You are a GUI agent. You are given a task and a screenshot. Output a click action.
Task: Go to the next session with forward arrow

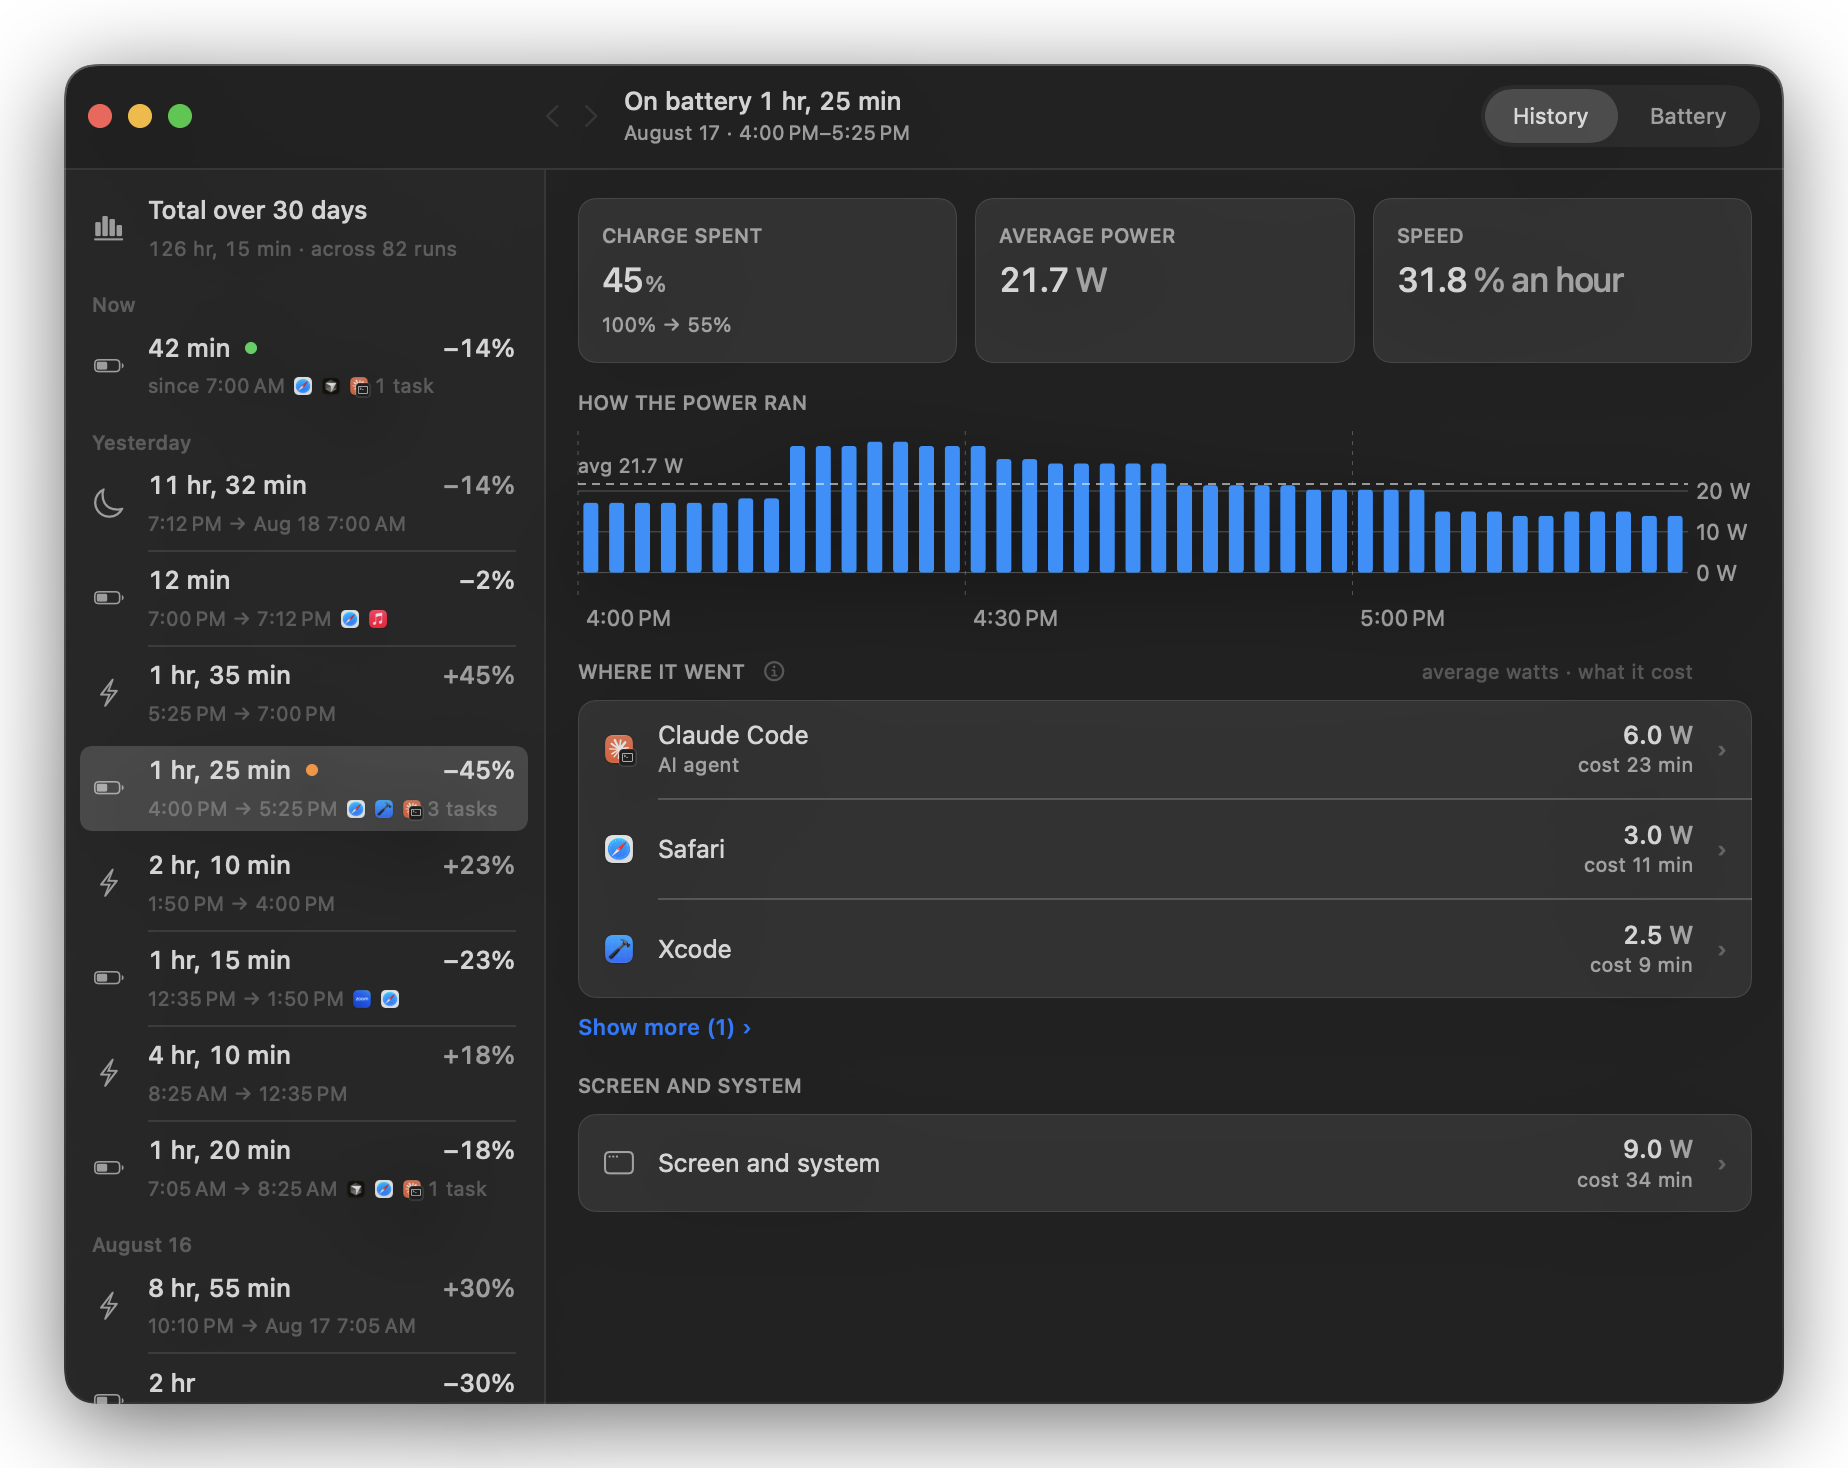coord(591,116)
